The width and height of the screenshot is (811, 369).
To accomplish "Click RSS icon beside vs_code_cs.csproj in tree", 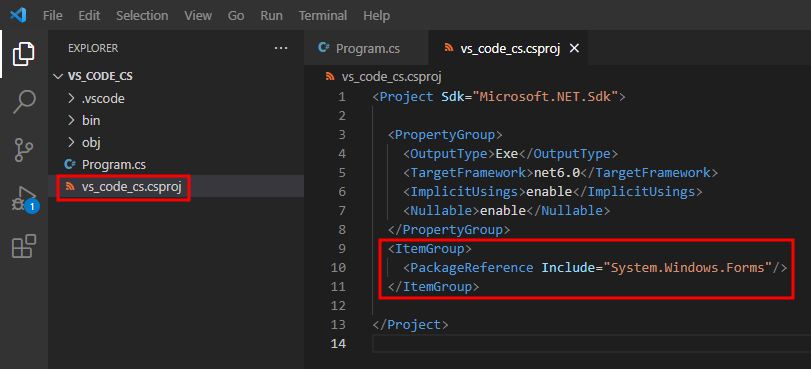I will (70, 187).
